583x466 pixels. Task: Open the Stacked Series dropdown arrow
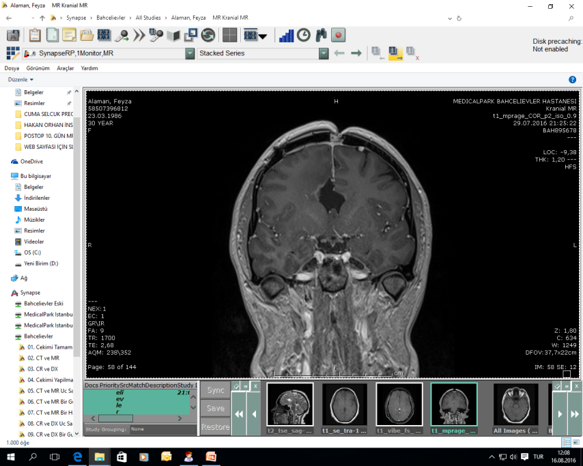324,54
